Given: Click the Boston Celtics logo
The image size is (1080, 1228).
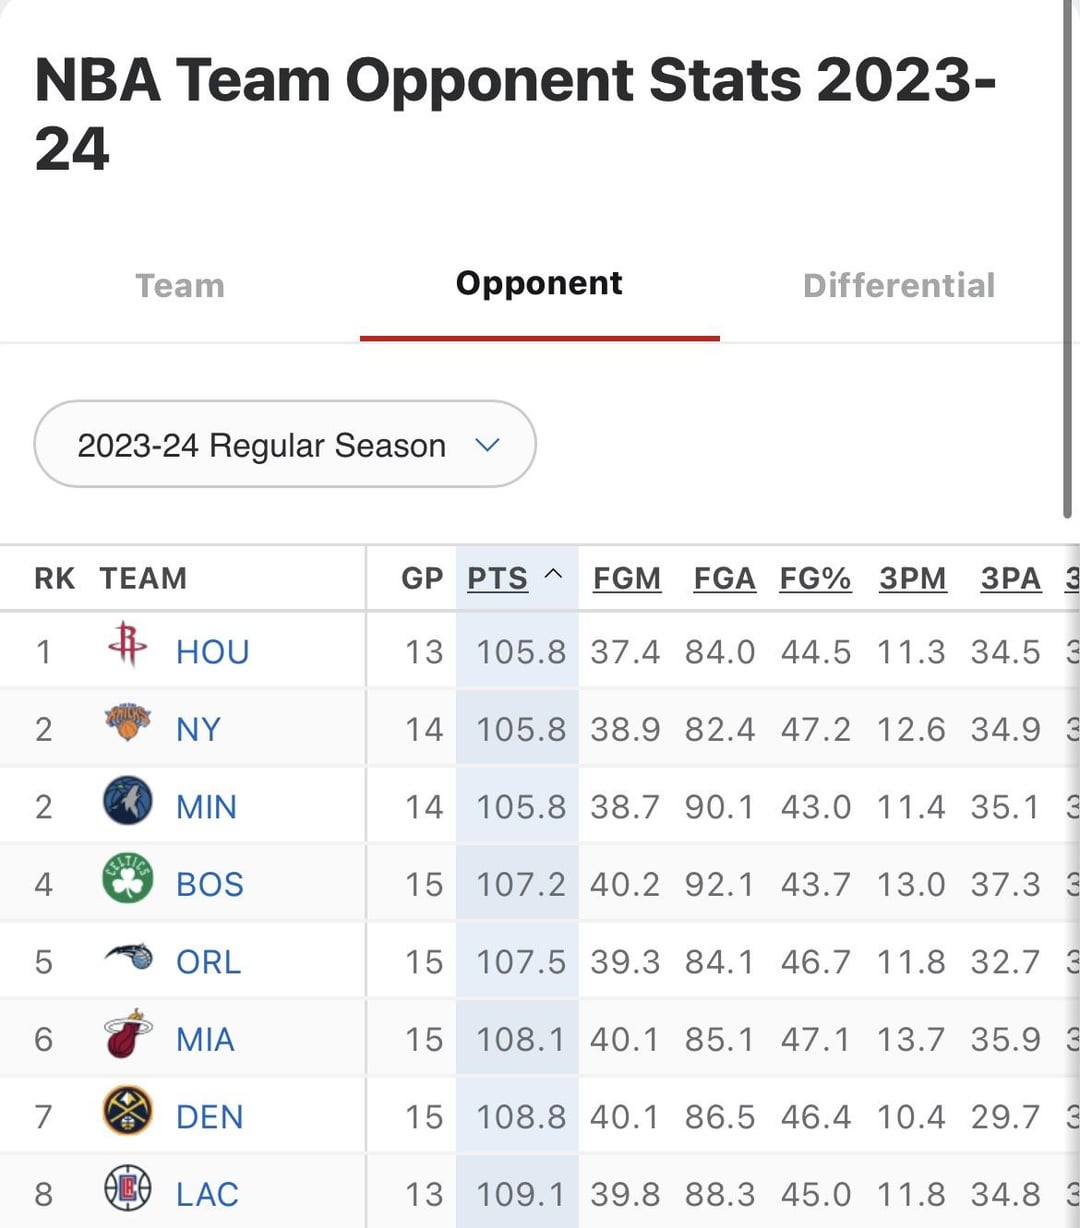Looking at the screenshot, I should click(x=127, y=879).
